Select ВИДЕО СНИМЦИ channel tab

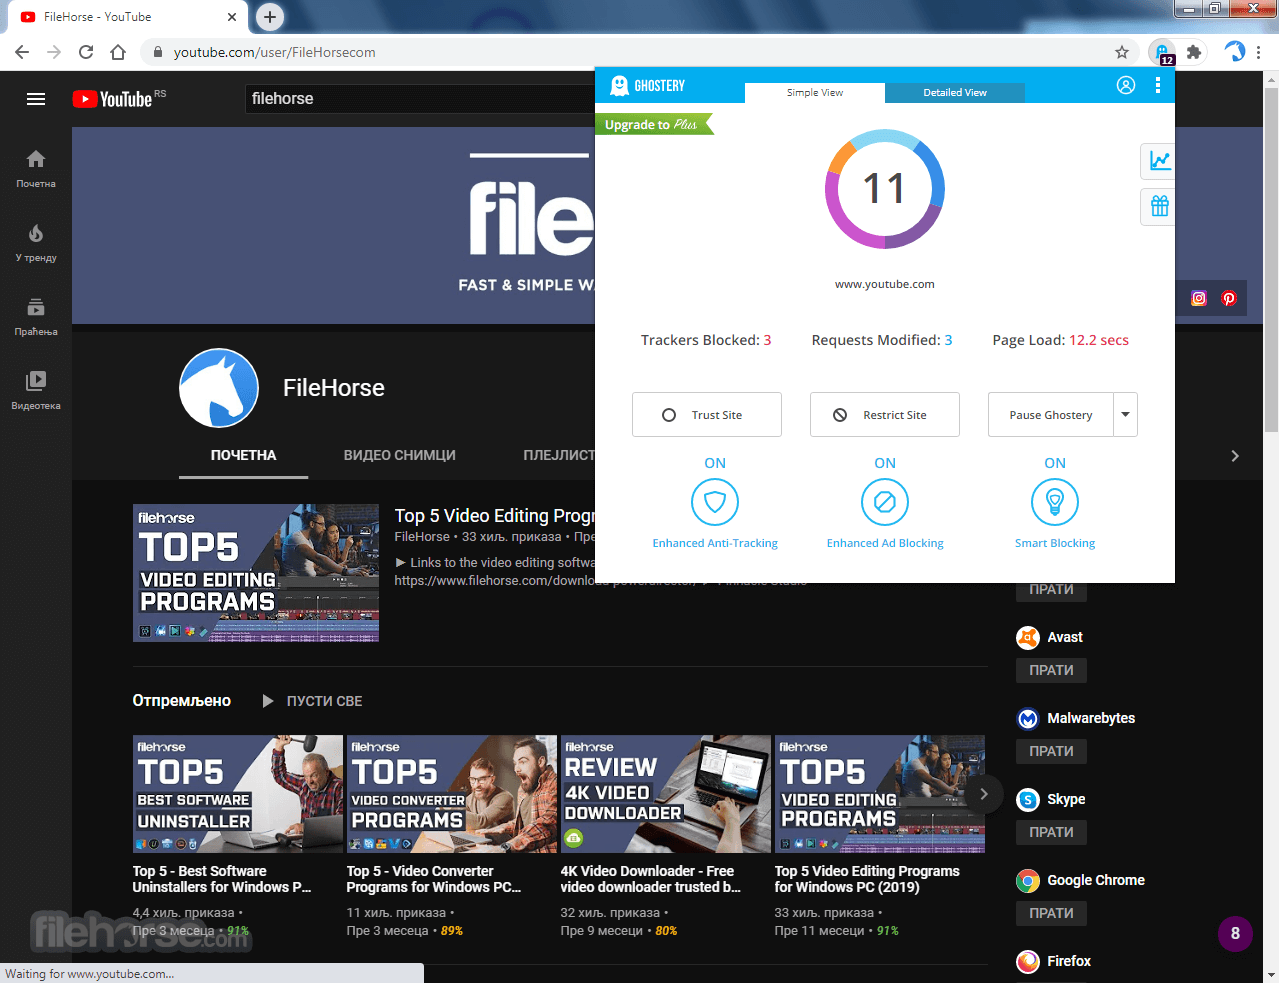(x=399, y=455)
